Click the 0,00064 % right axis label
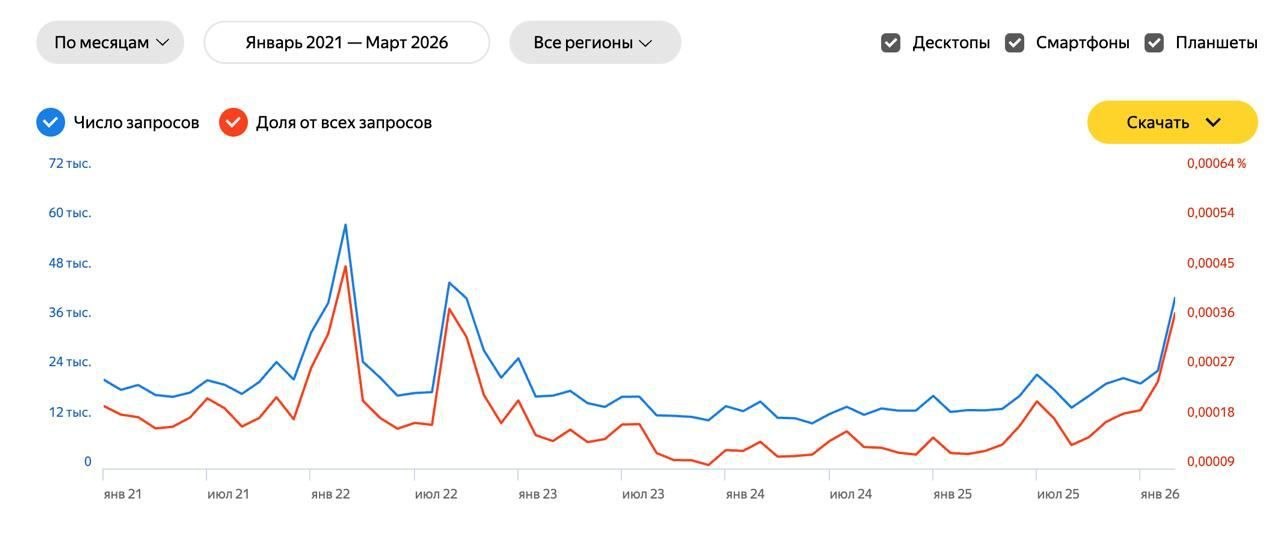Image resolution: width=1280 pixels, height=533 pixels. 1216,163
